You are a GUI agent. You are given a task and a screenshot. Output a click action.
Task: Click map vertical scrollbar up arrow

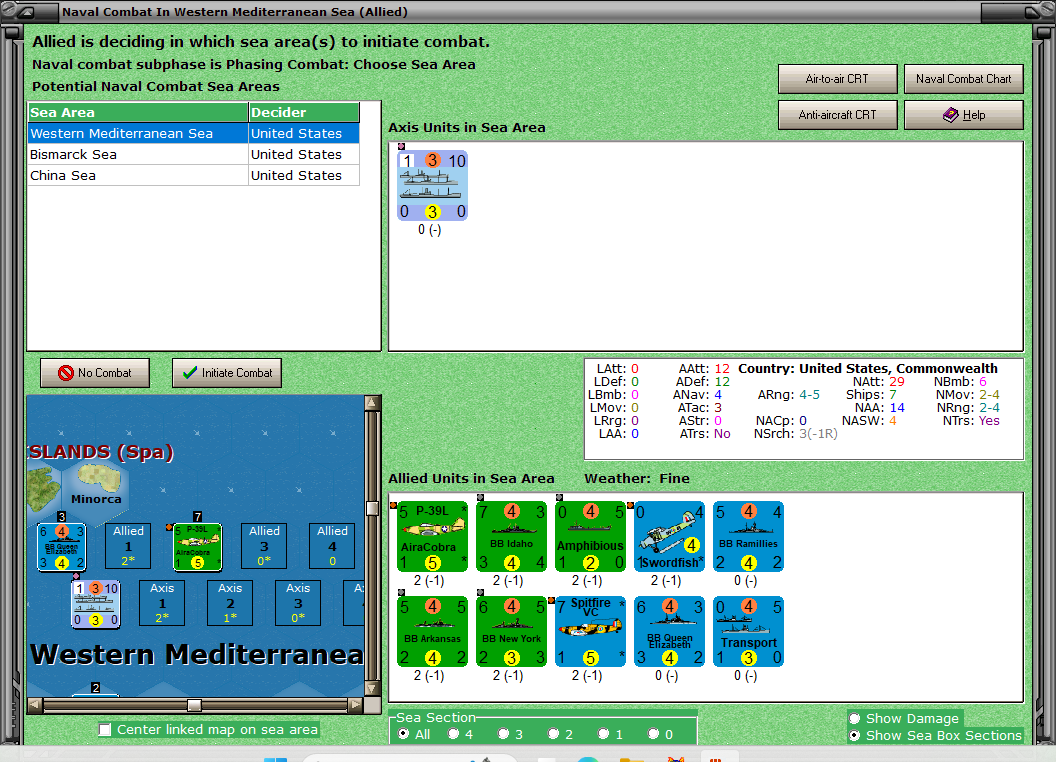point(372,403)
